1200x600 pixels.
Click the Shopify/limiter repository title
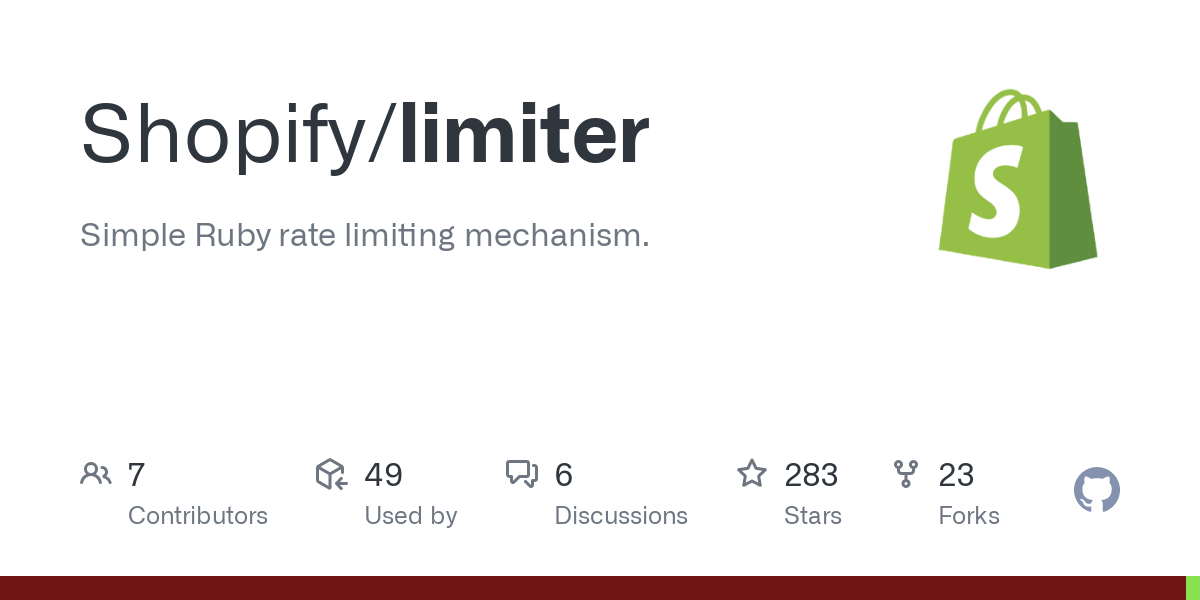(365, 135)
